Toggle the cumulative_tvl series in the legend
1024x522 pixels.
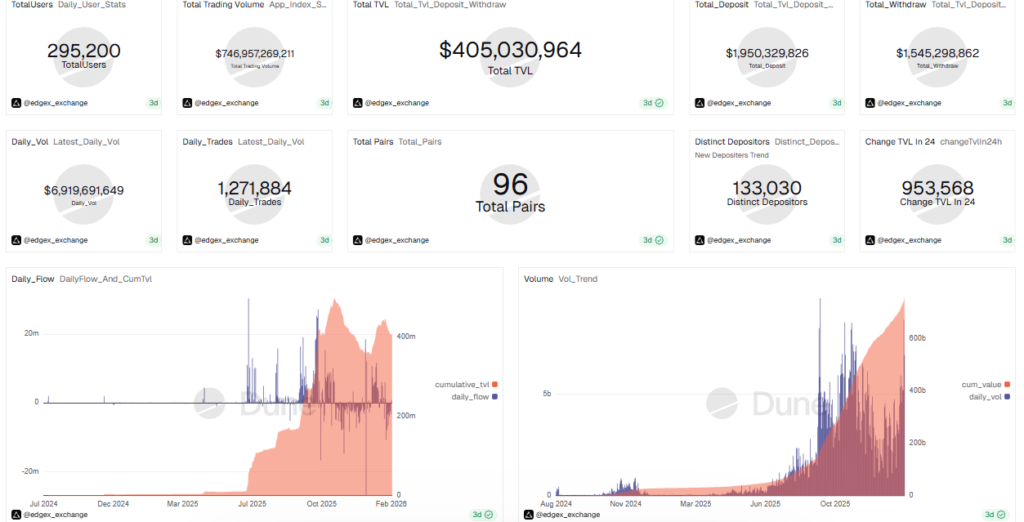point(461,385)
